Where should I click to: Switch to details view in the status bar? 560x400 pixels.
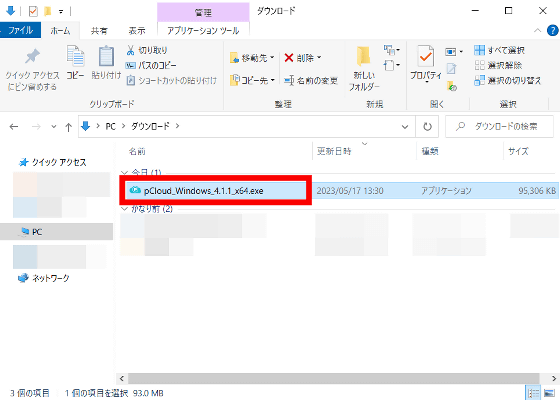534,393
